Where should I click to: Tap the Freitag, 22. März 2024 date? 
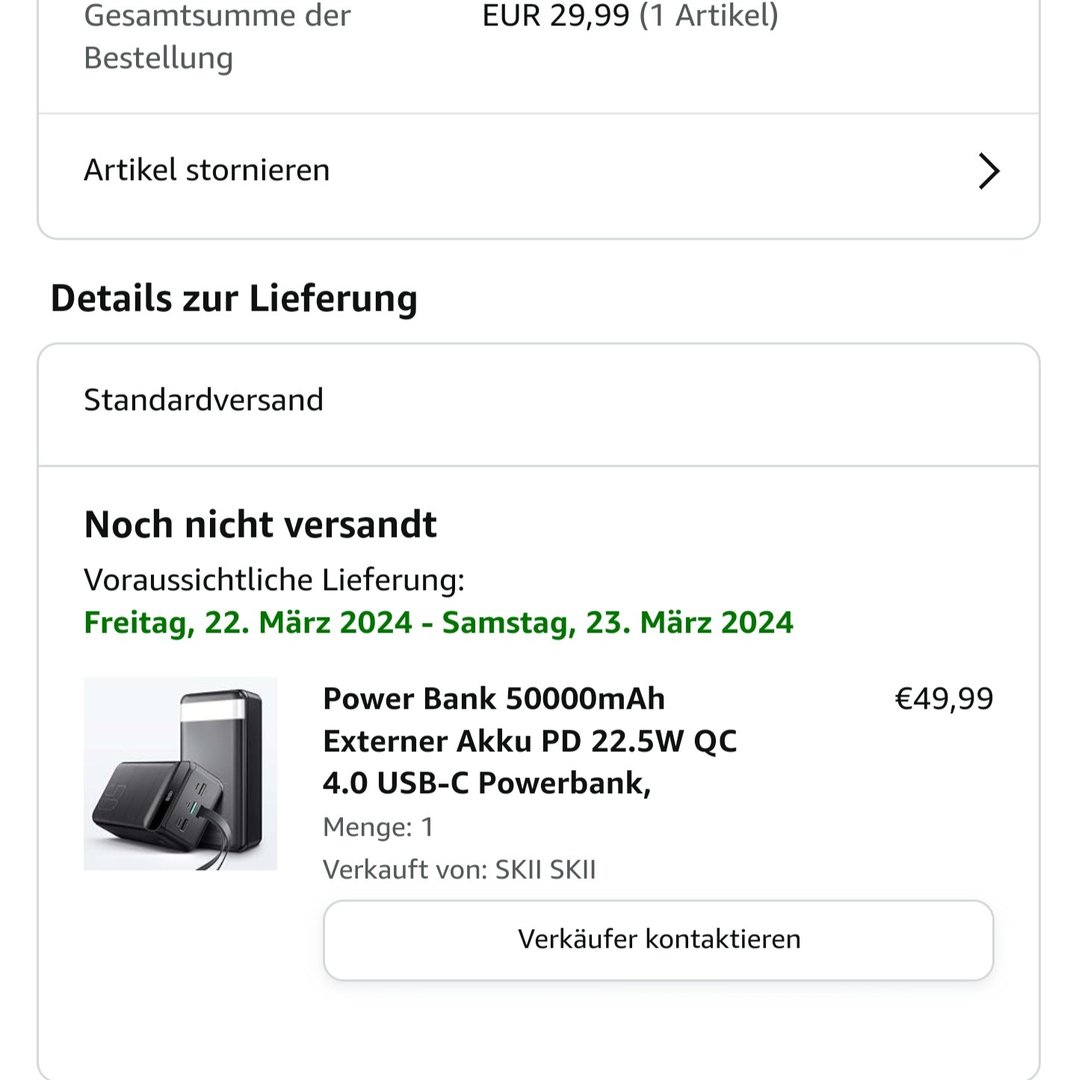click(248, 622)
